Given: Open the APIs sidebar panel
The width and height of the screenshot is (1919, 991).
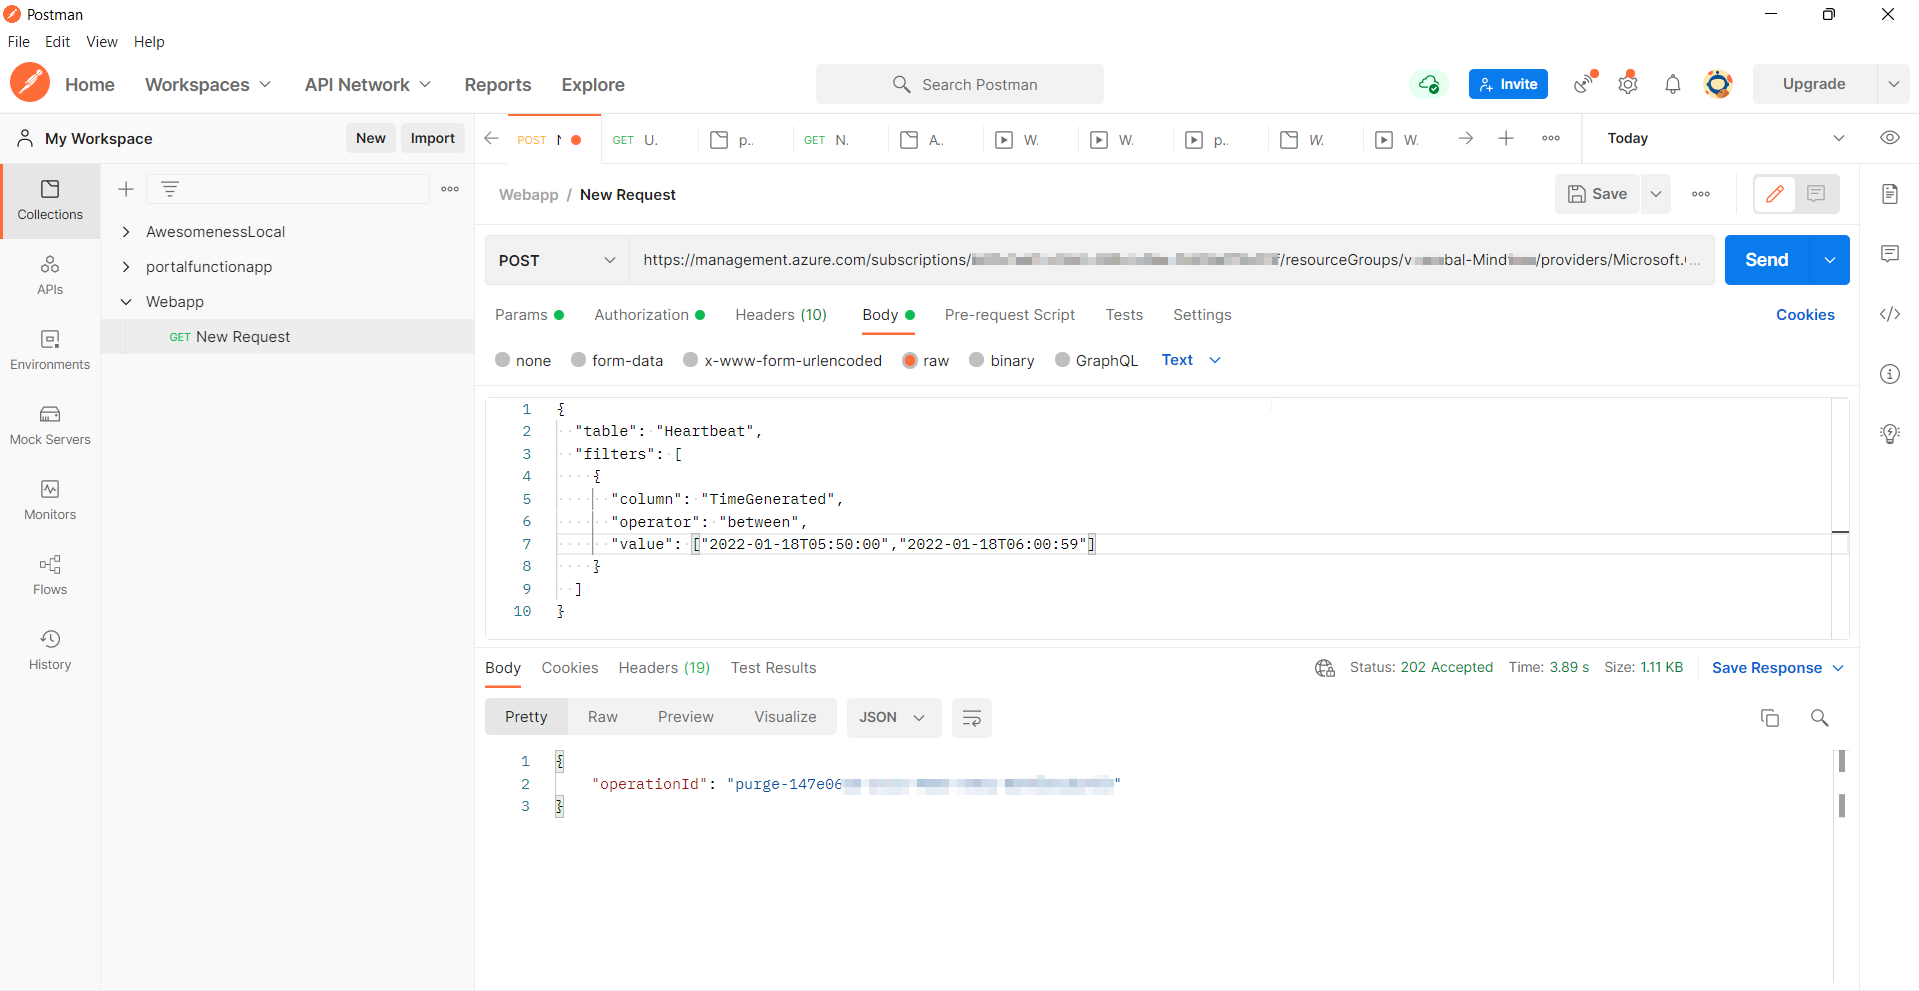Looking at the screenshot, I should 50,276.
